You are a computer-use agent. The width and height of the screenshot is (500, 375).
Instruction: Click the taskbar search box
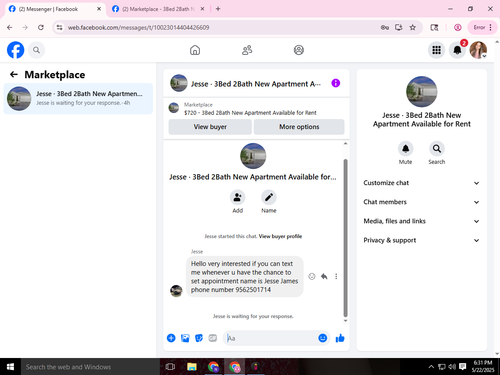click(x=90, y=367)
